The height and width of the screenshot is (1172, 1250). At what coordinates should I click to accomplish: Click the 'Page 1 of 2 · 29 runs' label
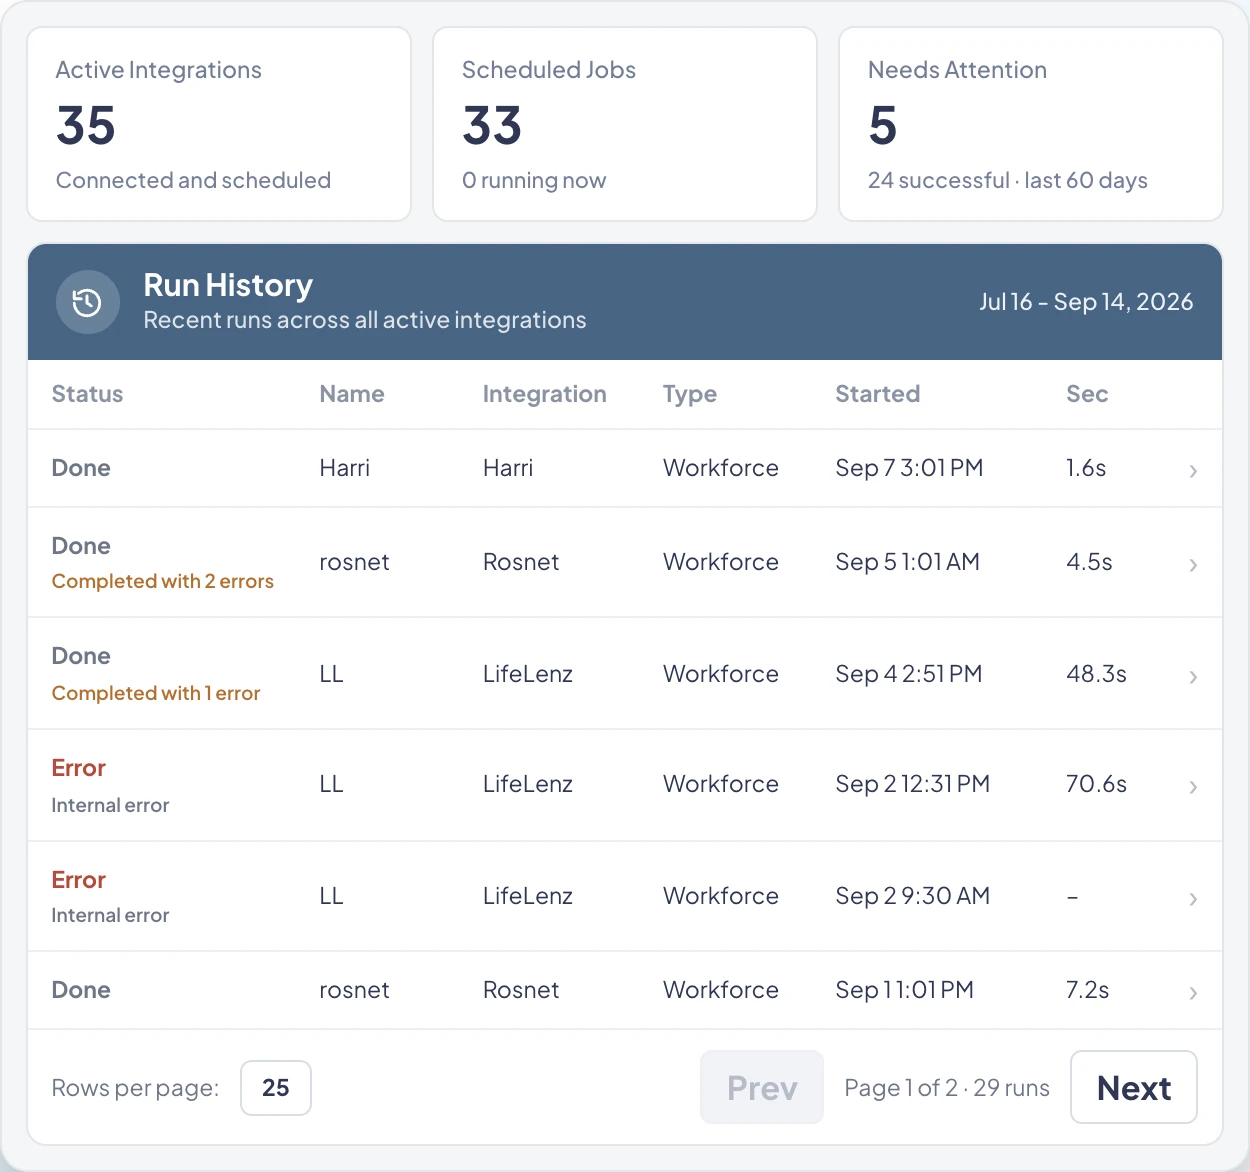click(947, 1088)
